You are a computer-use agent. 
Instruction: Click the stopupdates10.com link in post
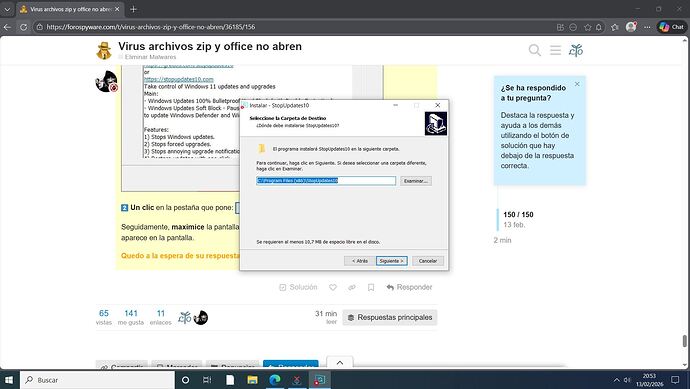pos(179,79)
